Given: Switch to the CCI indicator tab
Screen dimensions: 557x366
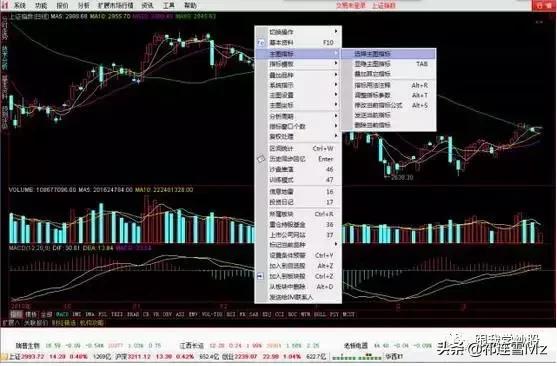Looking at the screenshot, I should (x=279, y=314).
